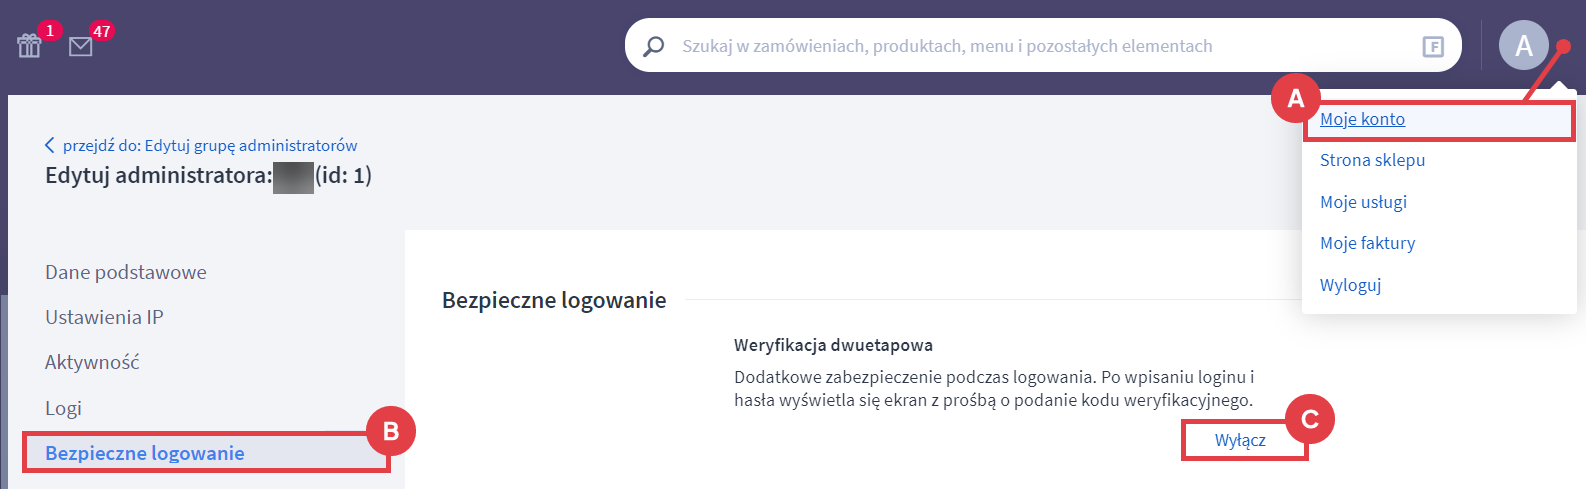Open the Aktywność section
Image resolution: width=1586 pixels, height=489 pixels.
(92, 362)
